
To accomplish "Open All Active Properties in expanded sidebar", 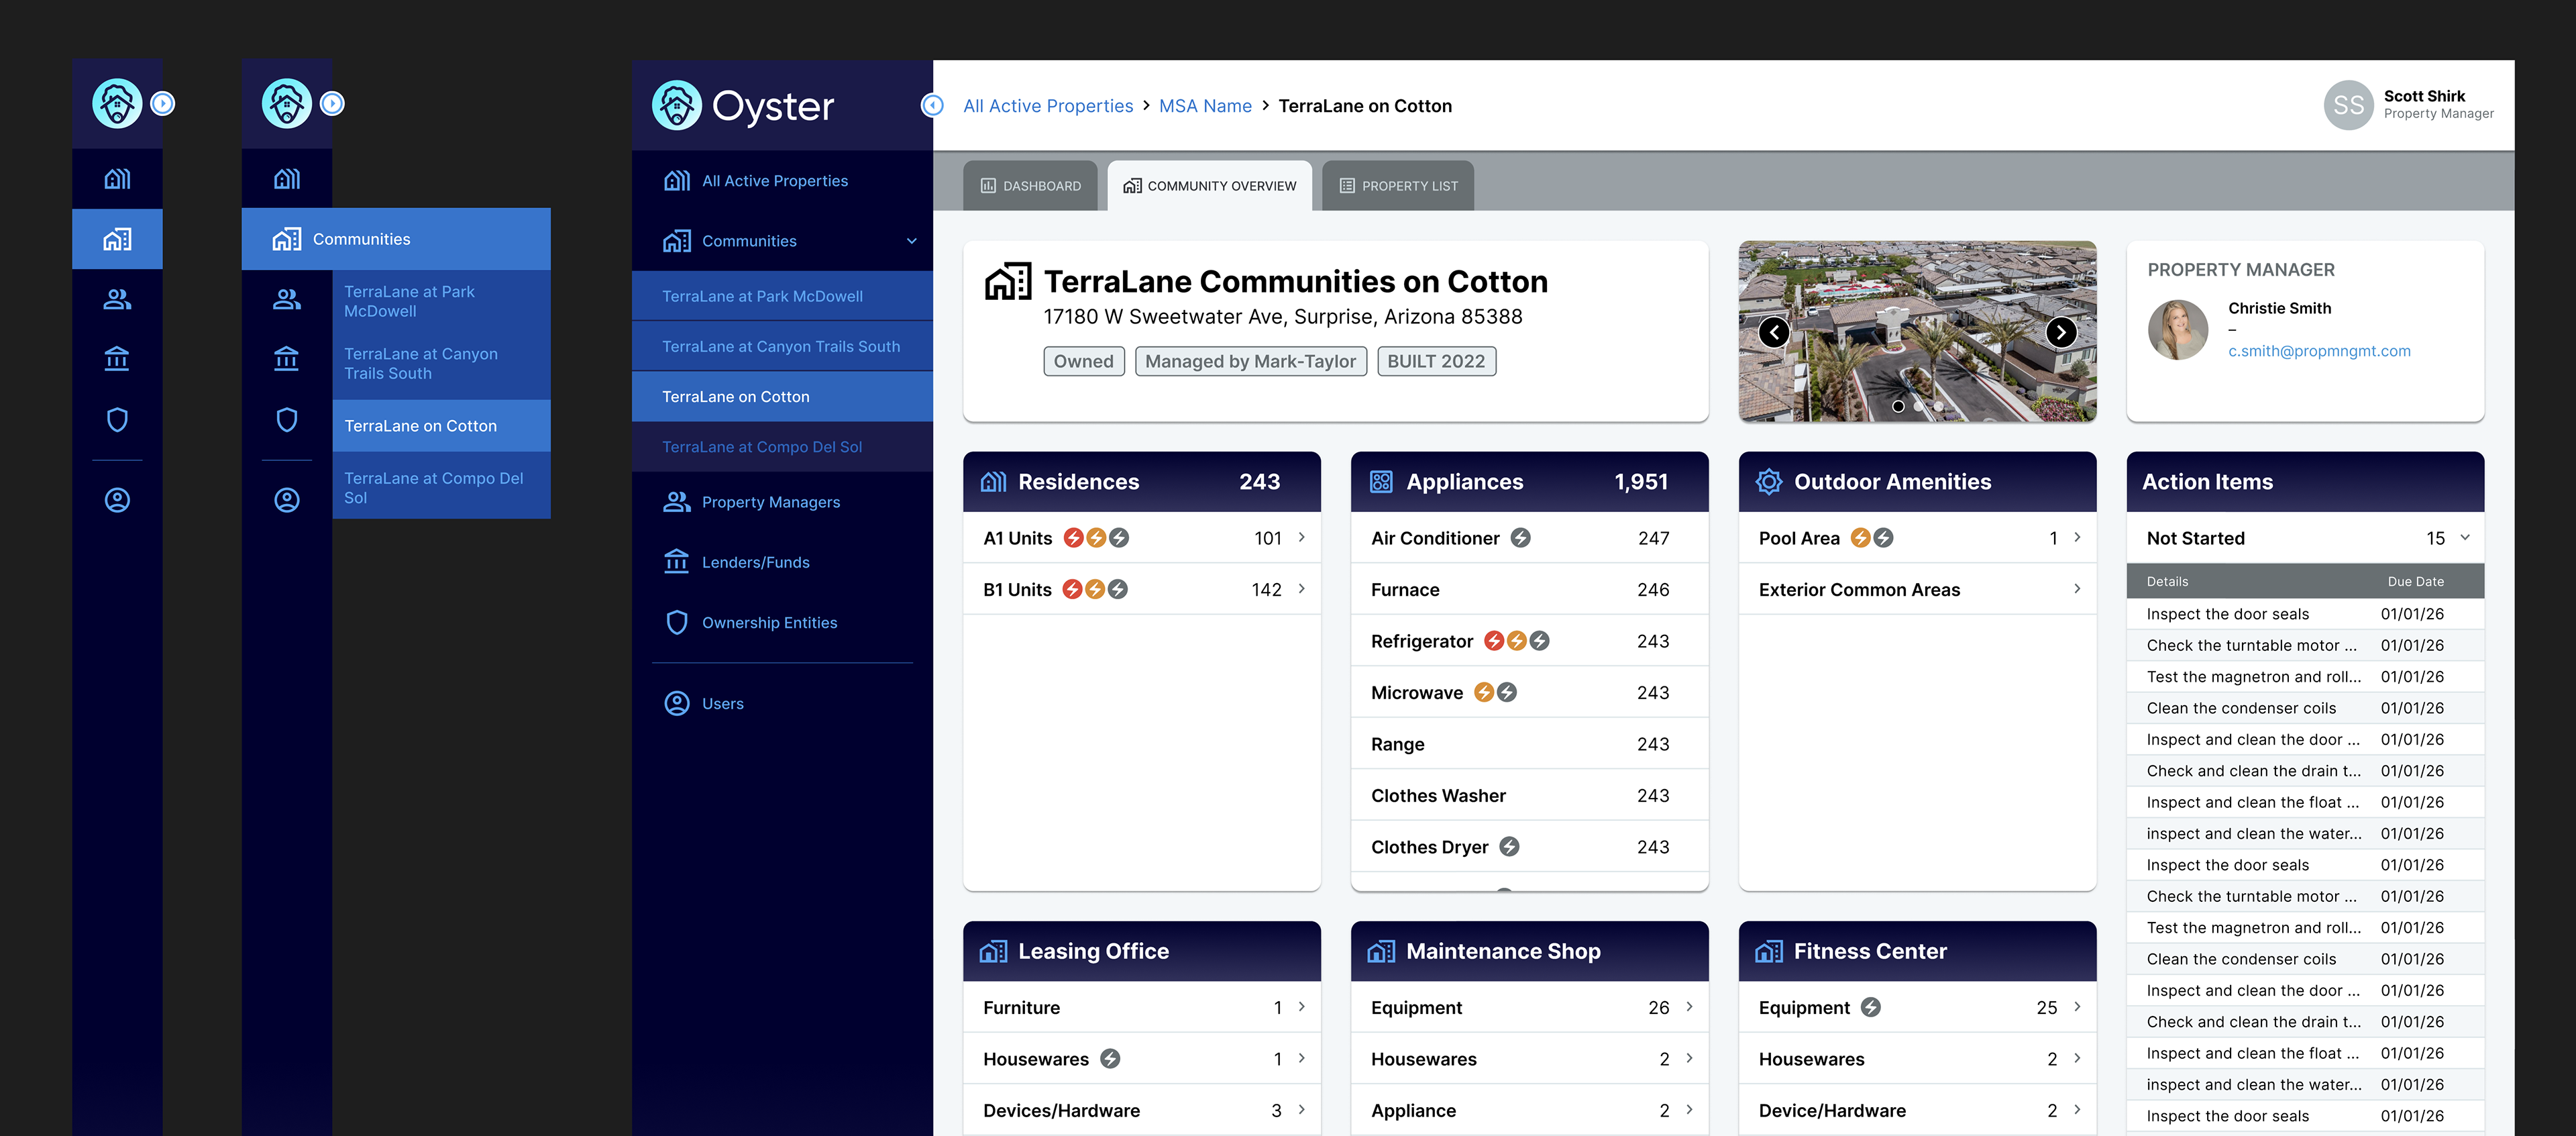I will point(782,181).
